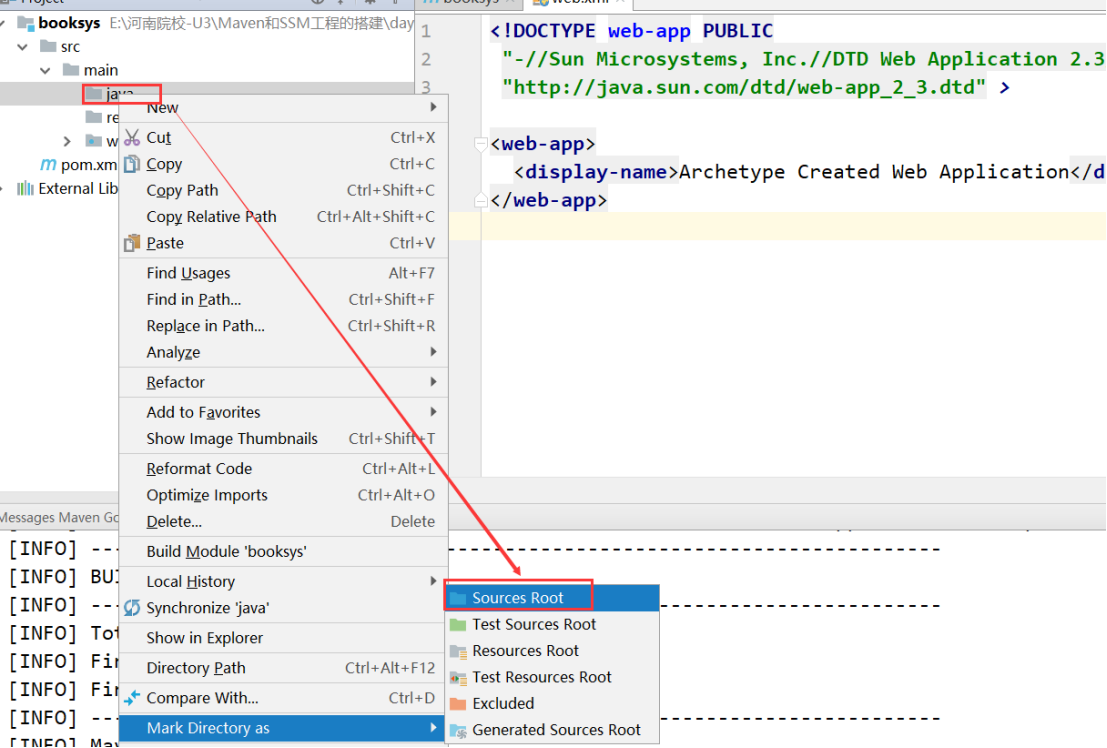The width and height of the screenshot is (1107, 748).
Task: Click the Copy clipboard icon
Action: click(x=132, y=164)
